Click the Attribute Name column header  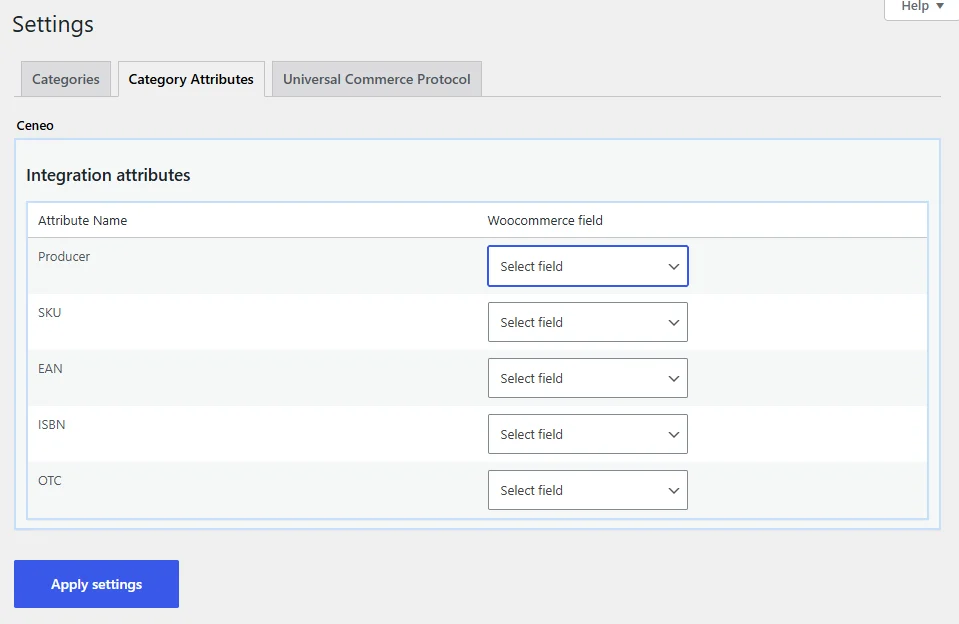[x=83, y=220]
